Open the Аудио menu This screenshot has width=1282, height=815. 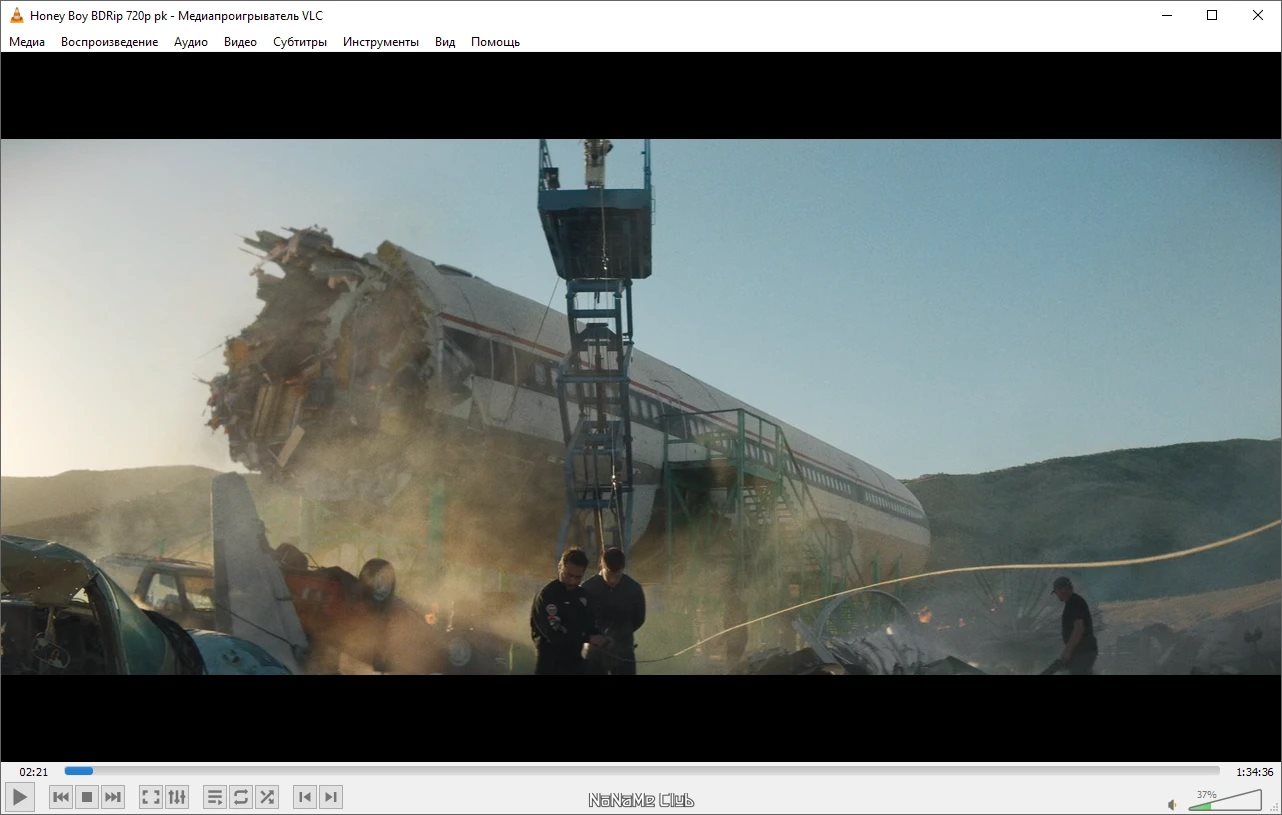pyautogui.click(x=191, y=42)
